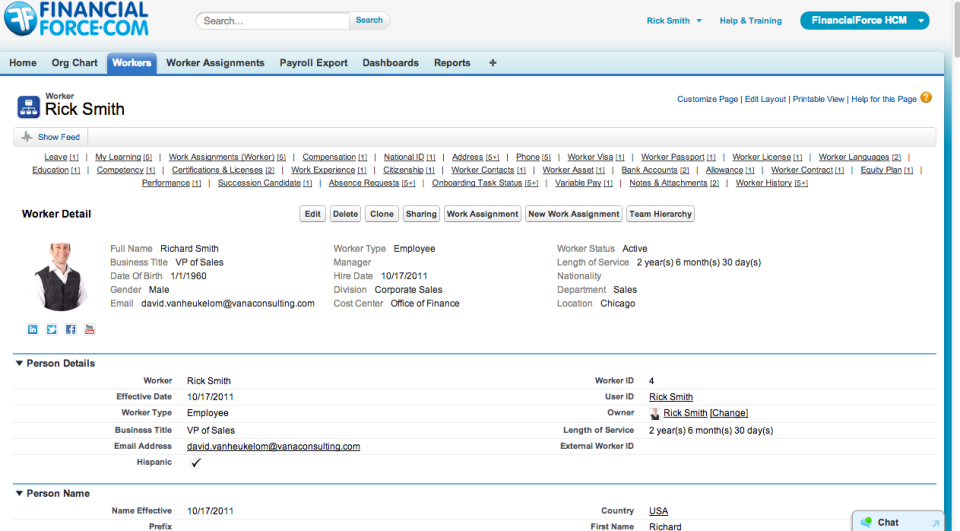
Task: Open the Facebook profile icon
Action: [70, 330]
